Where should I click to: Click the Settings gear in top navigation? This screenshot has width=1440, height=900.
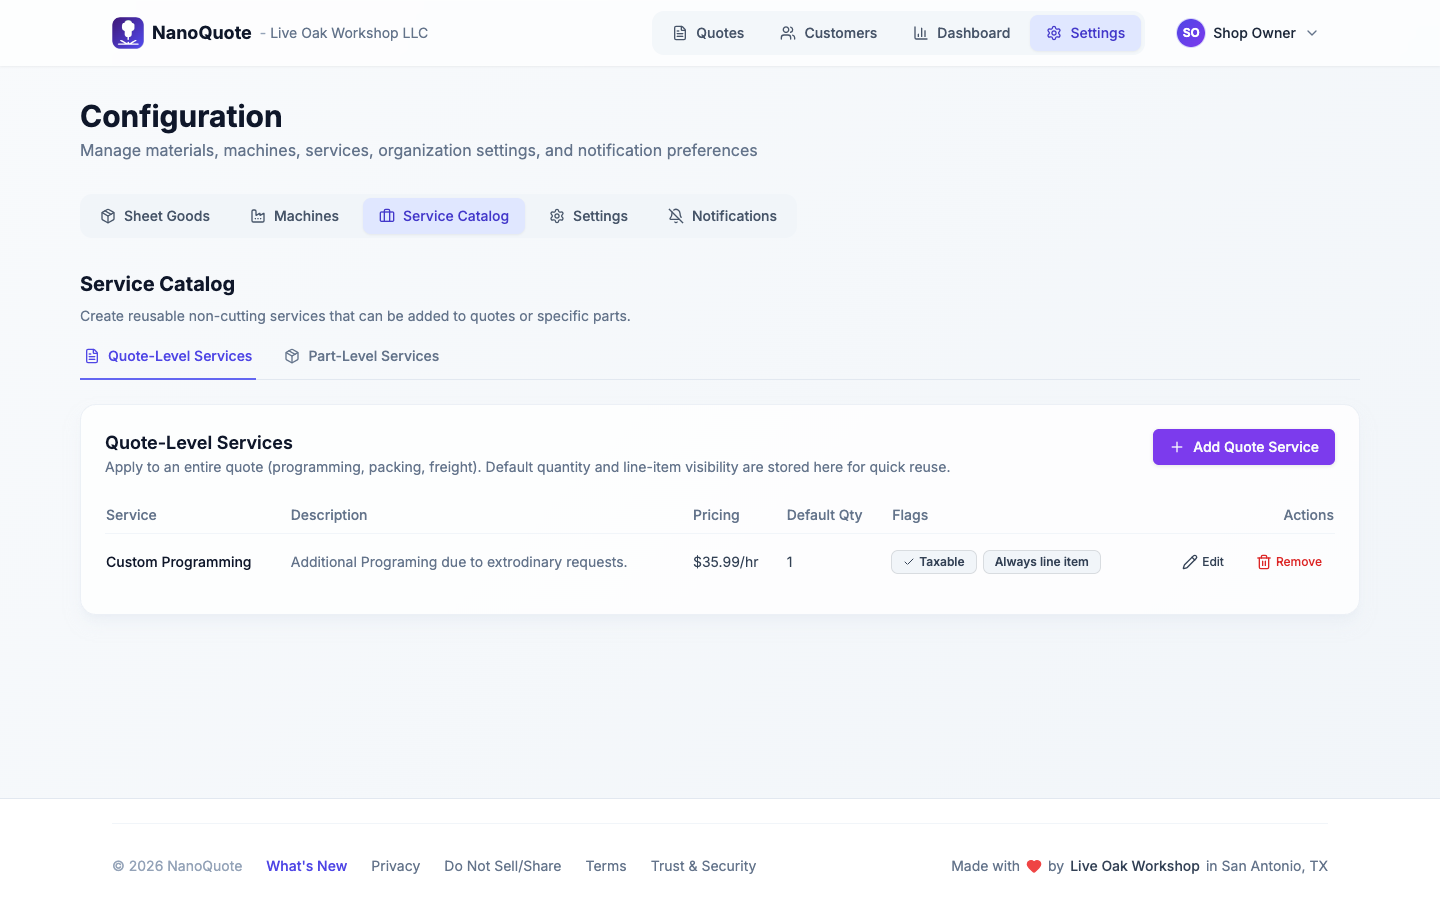[x=1054, y=33]
